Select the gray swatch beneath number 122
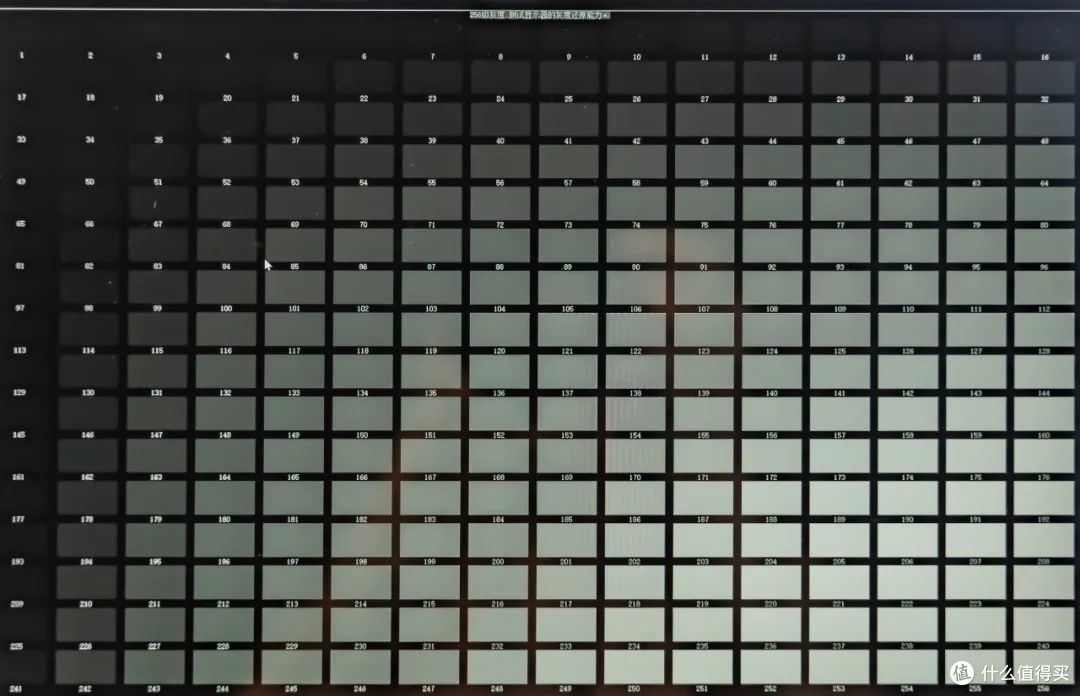 (x=635, y=372)
